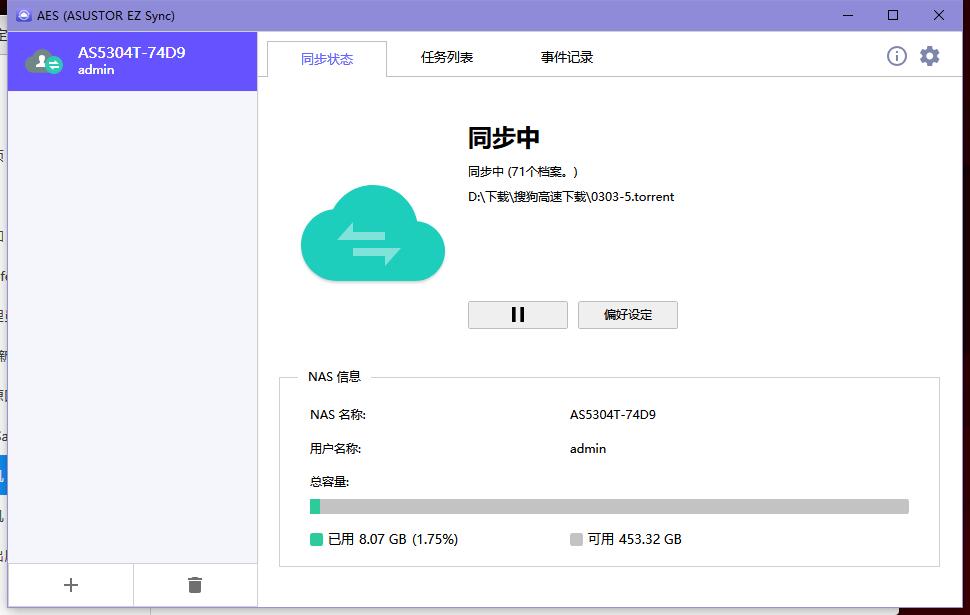This screenshot has width=970, height=615.
Task: Click the teal cloud sync icon
Action: coord(373,233)
